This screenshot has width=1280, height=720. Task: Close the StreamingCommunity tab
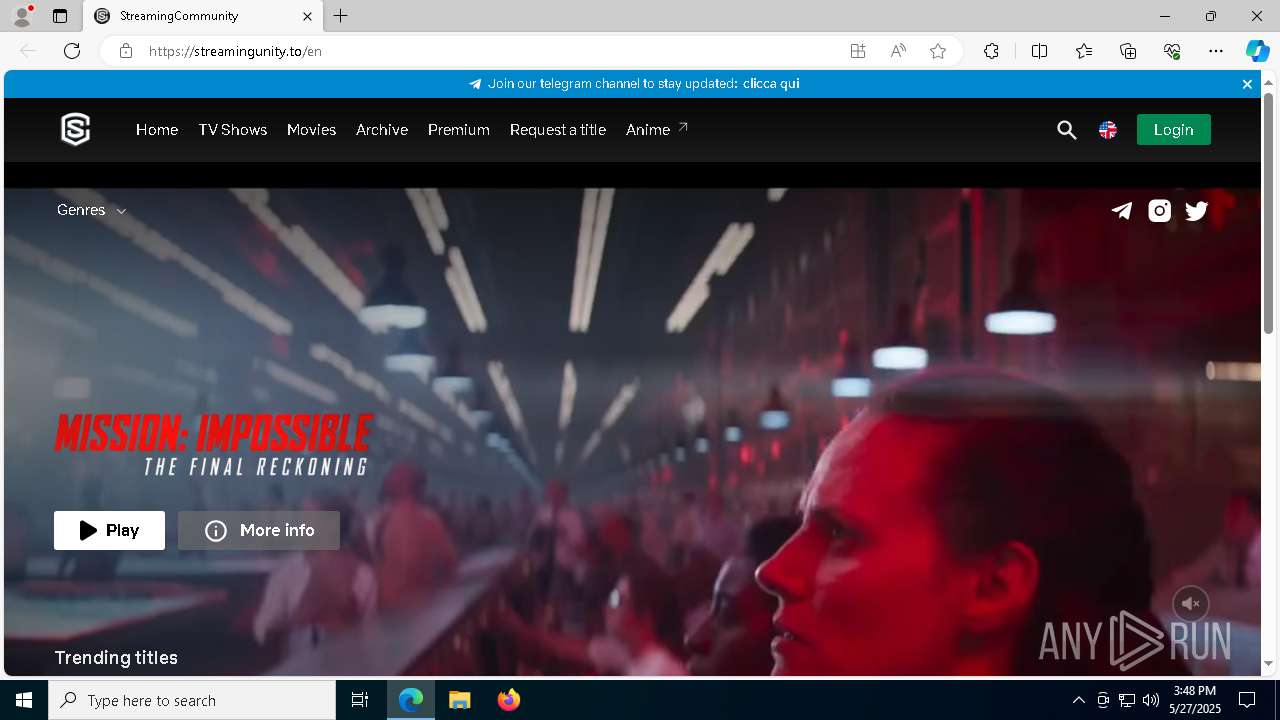click(308, 16)
